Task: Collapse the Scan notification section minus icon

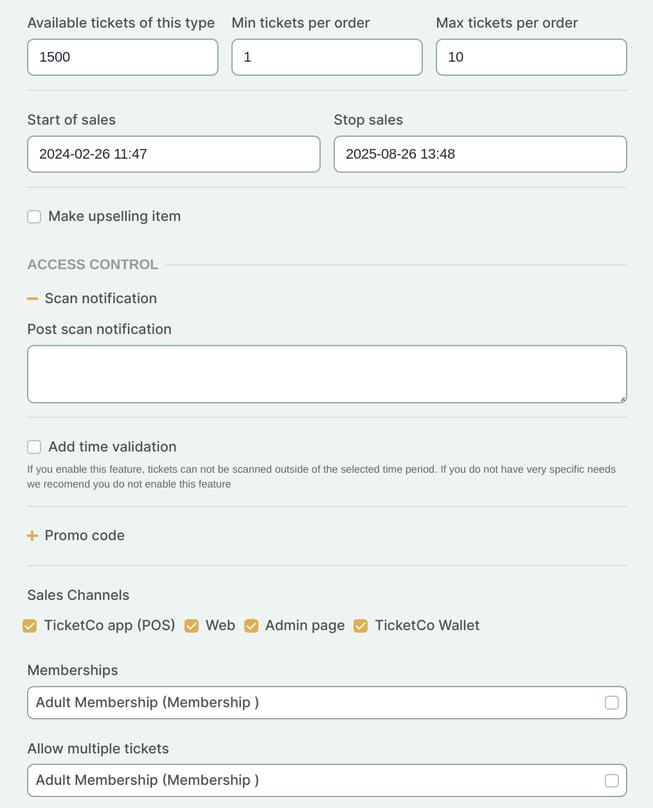Action: point(33,299)
